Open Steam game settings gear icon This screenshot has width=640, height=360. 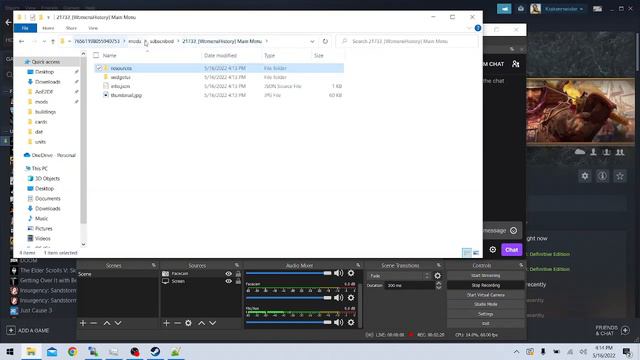(x=585, y=176)
